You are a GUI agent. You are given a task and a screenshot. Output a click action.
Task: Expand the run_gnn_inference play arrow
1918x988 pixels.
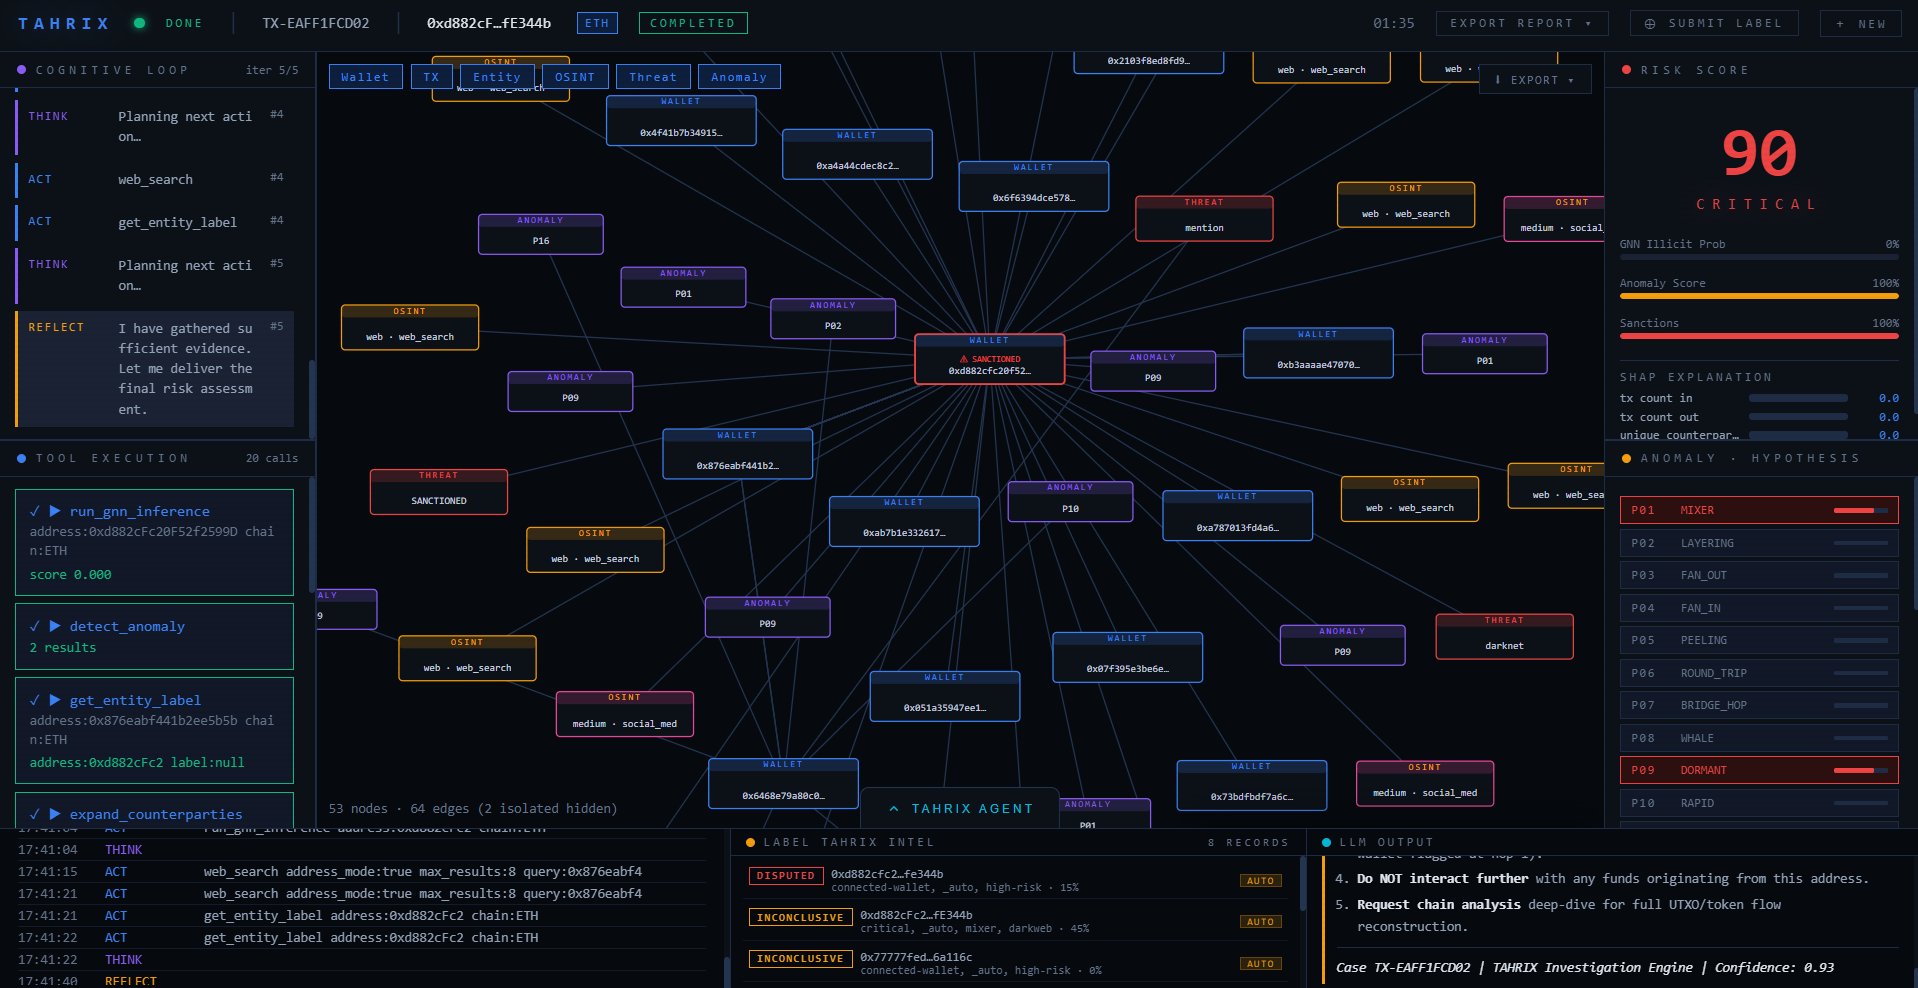pos(55,511)
